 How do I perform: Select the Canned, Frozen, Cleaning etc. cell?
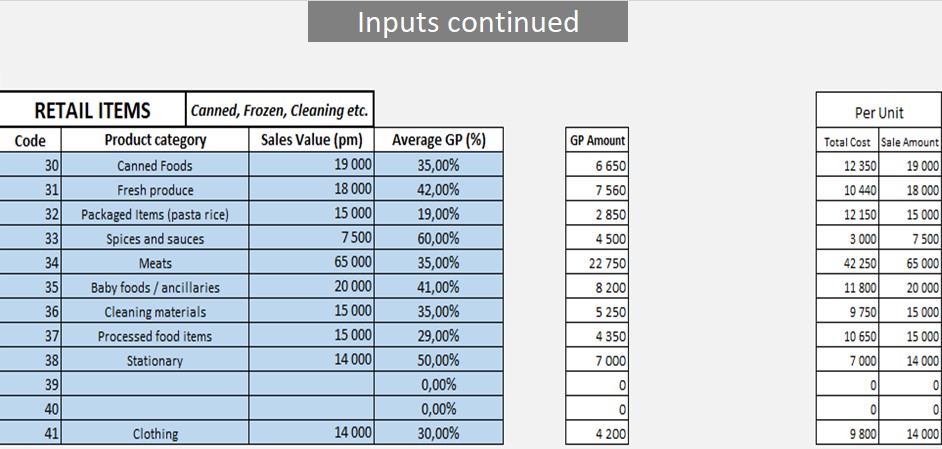pyautogui.click(x=280, y=109)
